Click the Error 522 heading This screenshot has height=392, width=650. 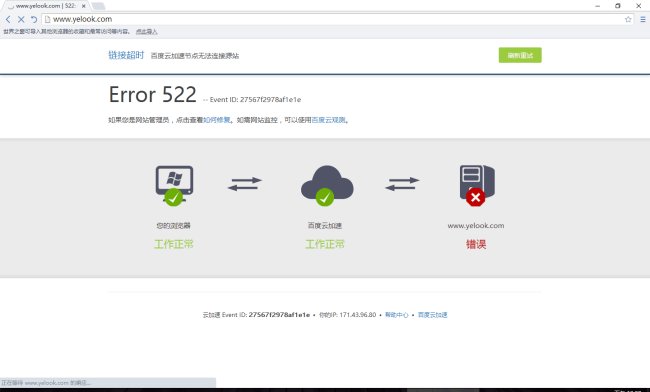coord(153,94)
